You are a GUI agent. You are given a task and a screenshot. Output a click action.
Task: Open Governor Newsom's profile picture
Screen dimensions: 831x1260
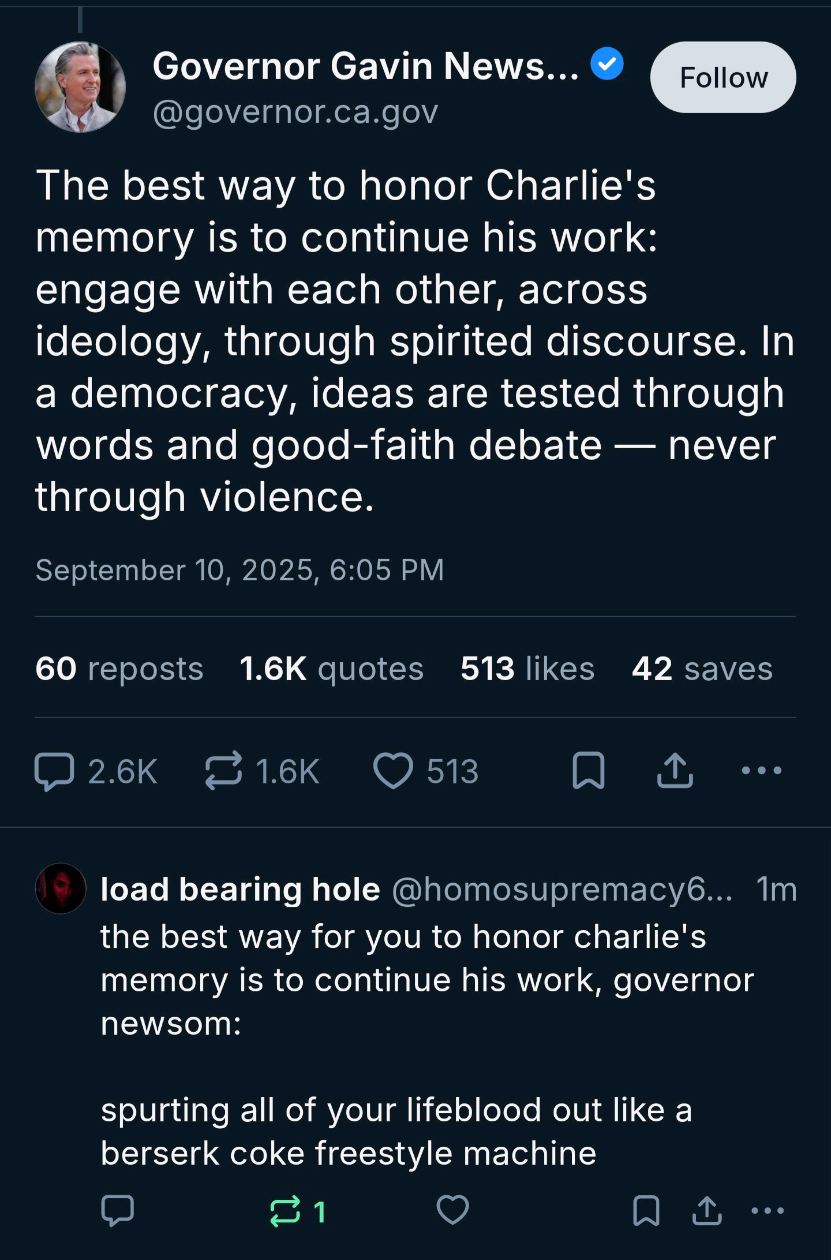80,87
